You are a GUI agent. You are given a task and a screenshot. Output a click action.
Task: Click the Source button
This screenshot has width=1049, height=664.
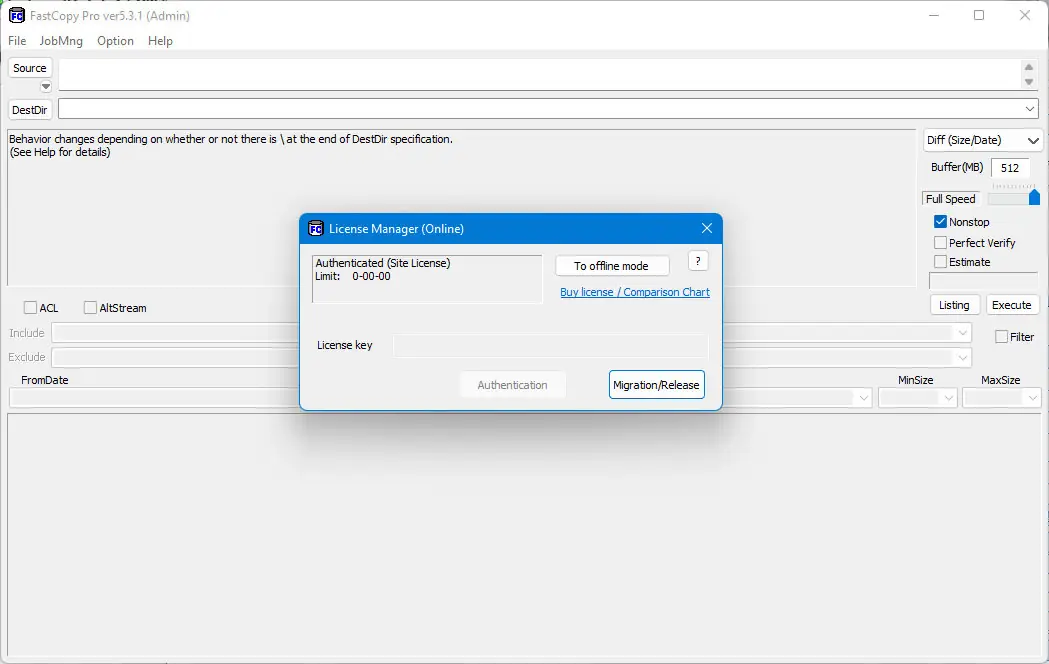(x=29, y=68)
